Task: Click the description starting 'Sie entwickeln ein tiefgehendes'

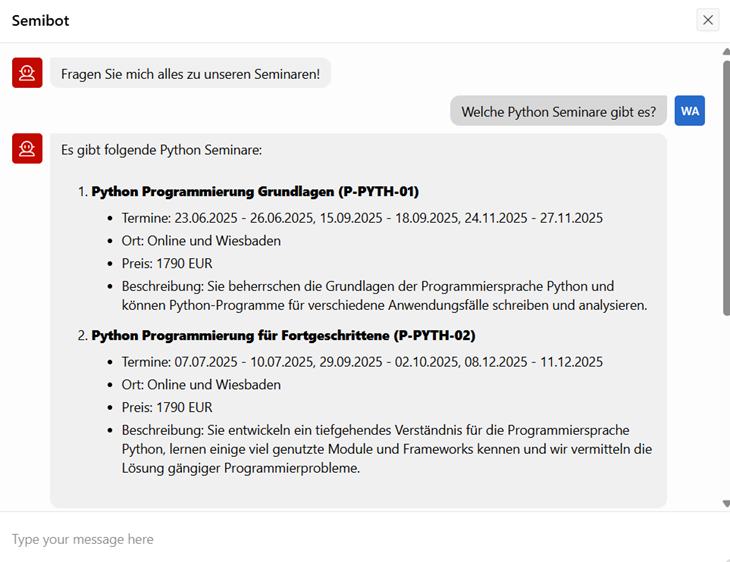Action: 387,449
